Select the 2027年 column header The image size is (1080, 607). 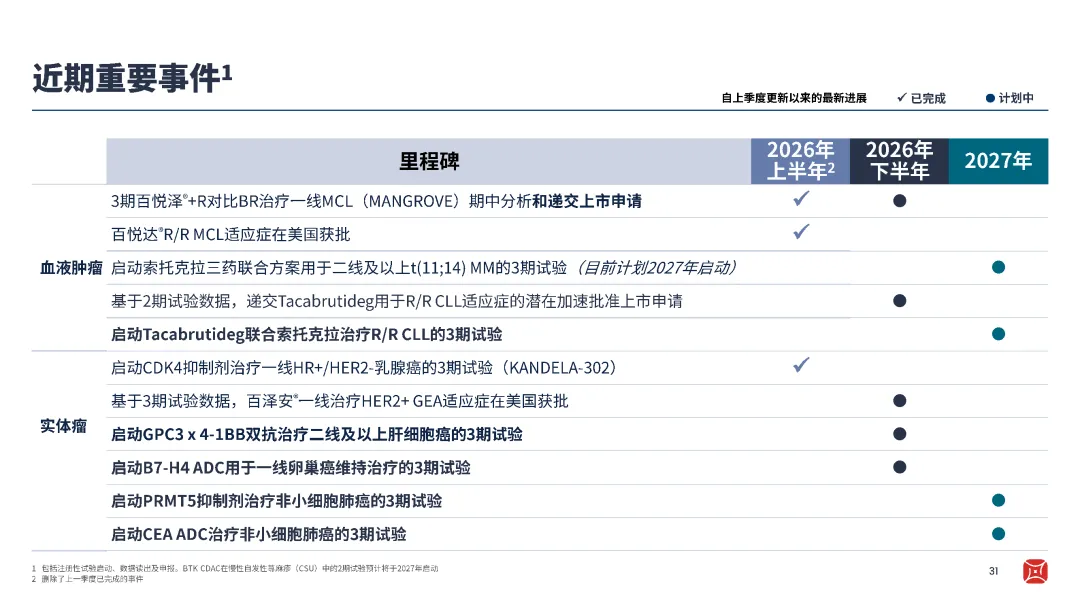pos(998,161)
